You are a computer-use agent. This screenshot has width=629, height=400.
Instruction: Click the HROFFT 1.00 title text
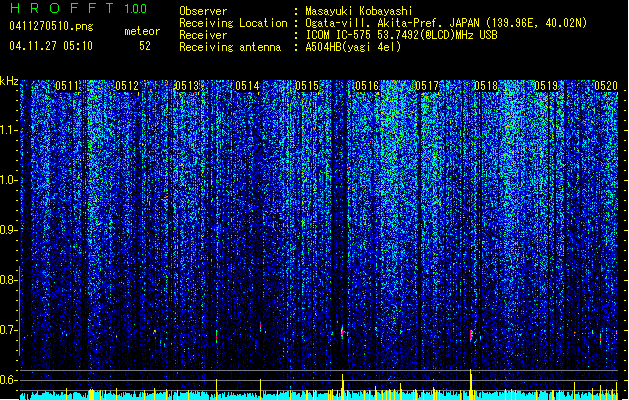[x=79, y=8]
